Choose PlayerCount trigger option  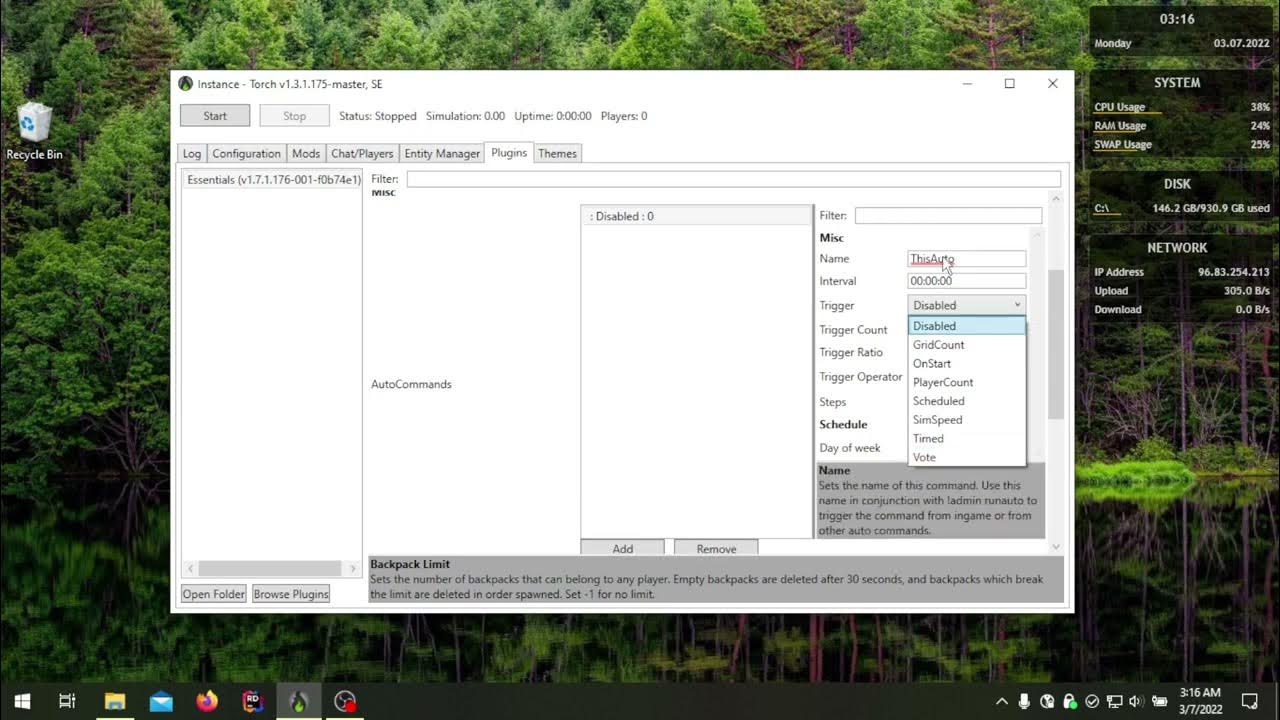point(966,382)
